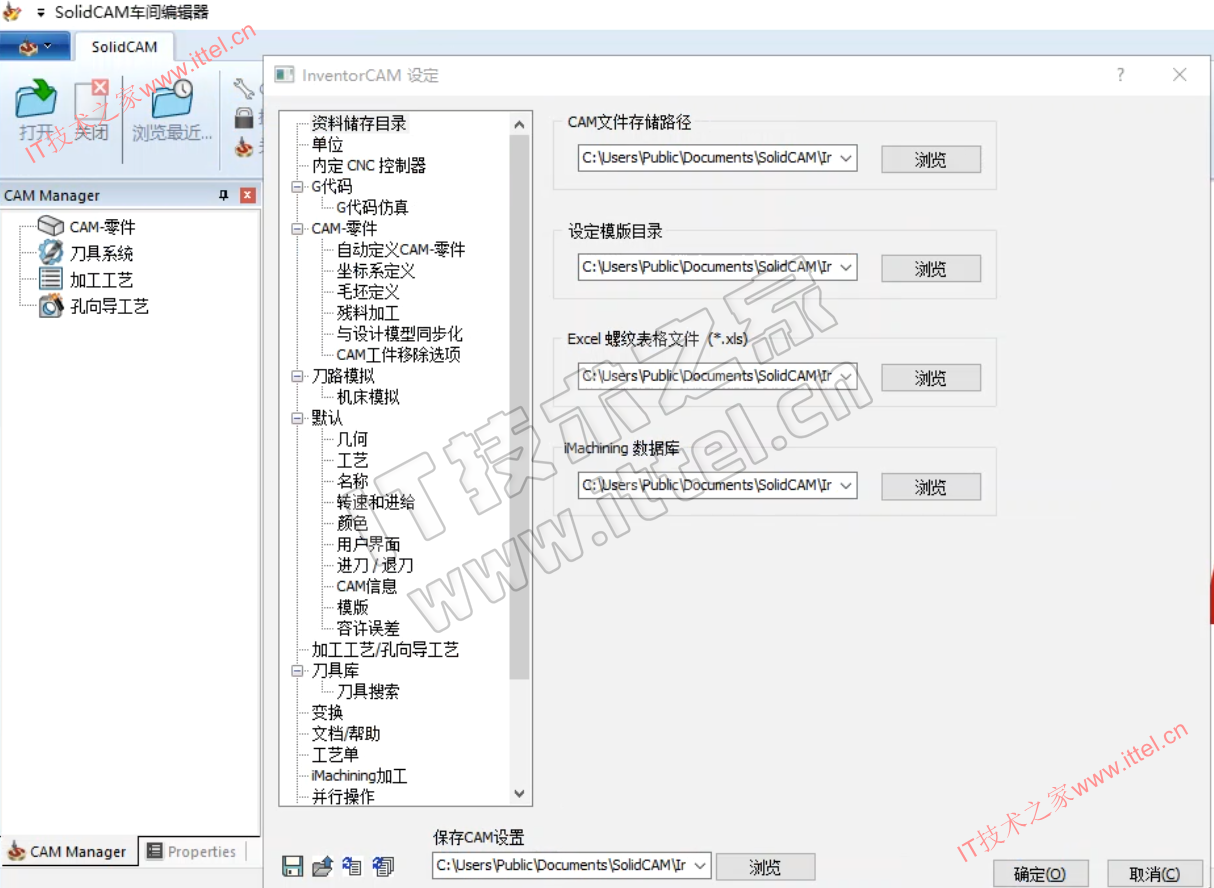Viewport: 1214px width, 888px height.
Task: Select 与设计模型同步化 in settings tree
Action: pos(400,334)
